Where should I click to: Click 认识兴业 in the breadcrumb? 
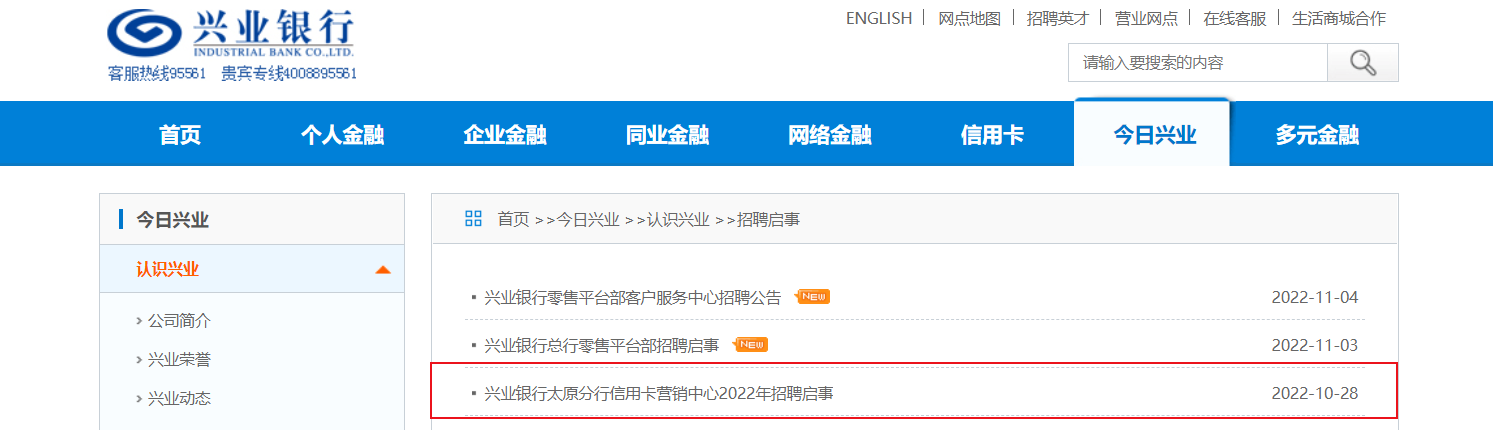[x=678, y=219]
